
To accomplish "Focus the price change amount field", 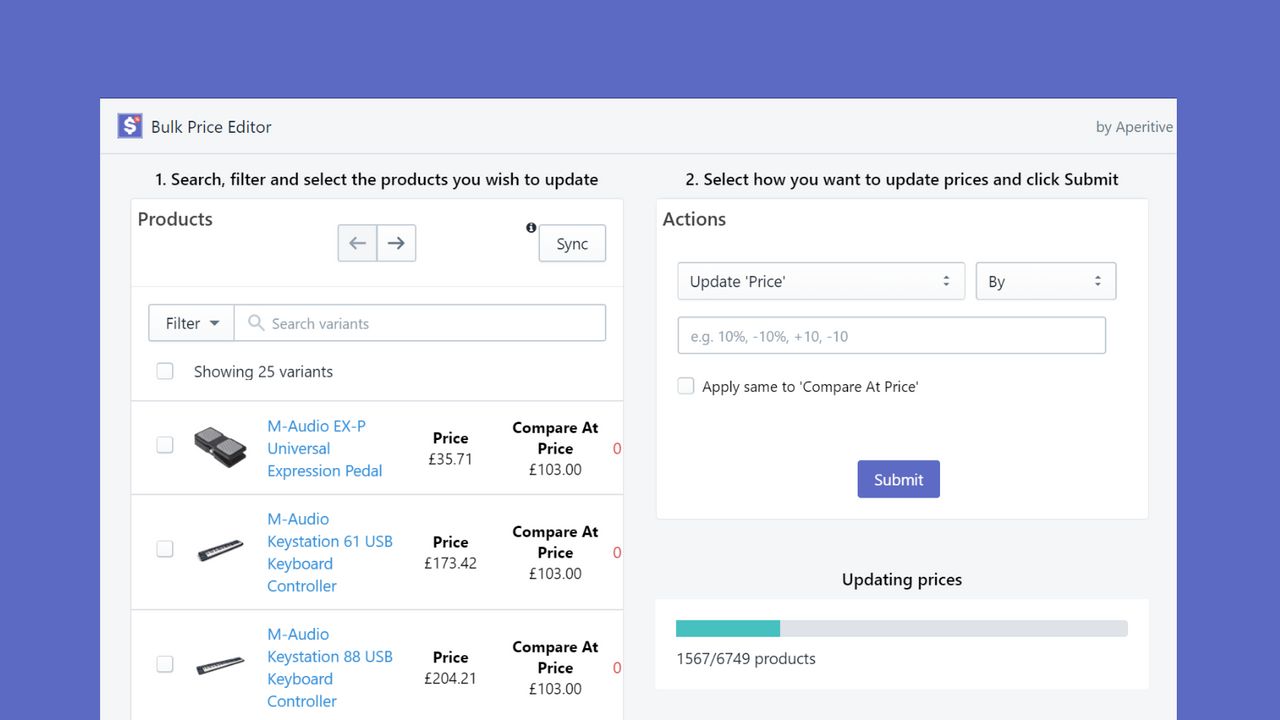I will click(891, 336).
